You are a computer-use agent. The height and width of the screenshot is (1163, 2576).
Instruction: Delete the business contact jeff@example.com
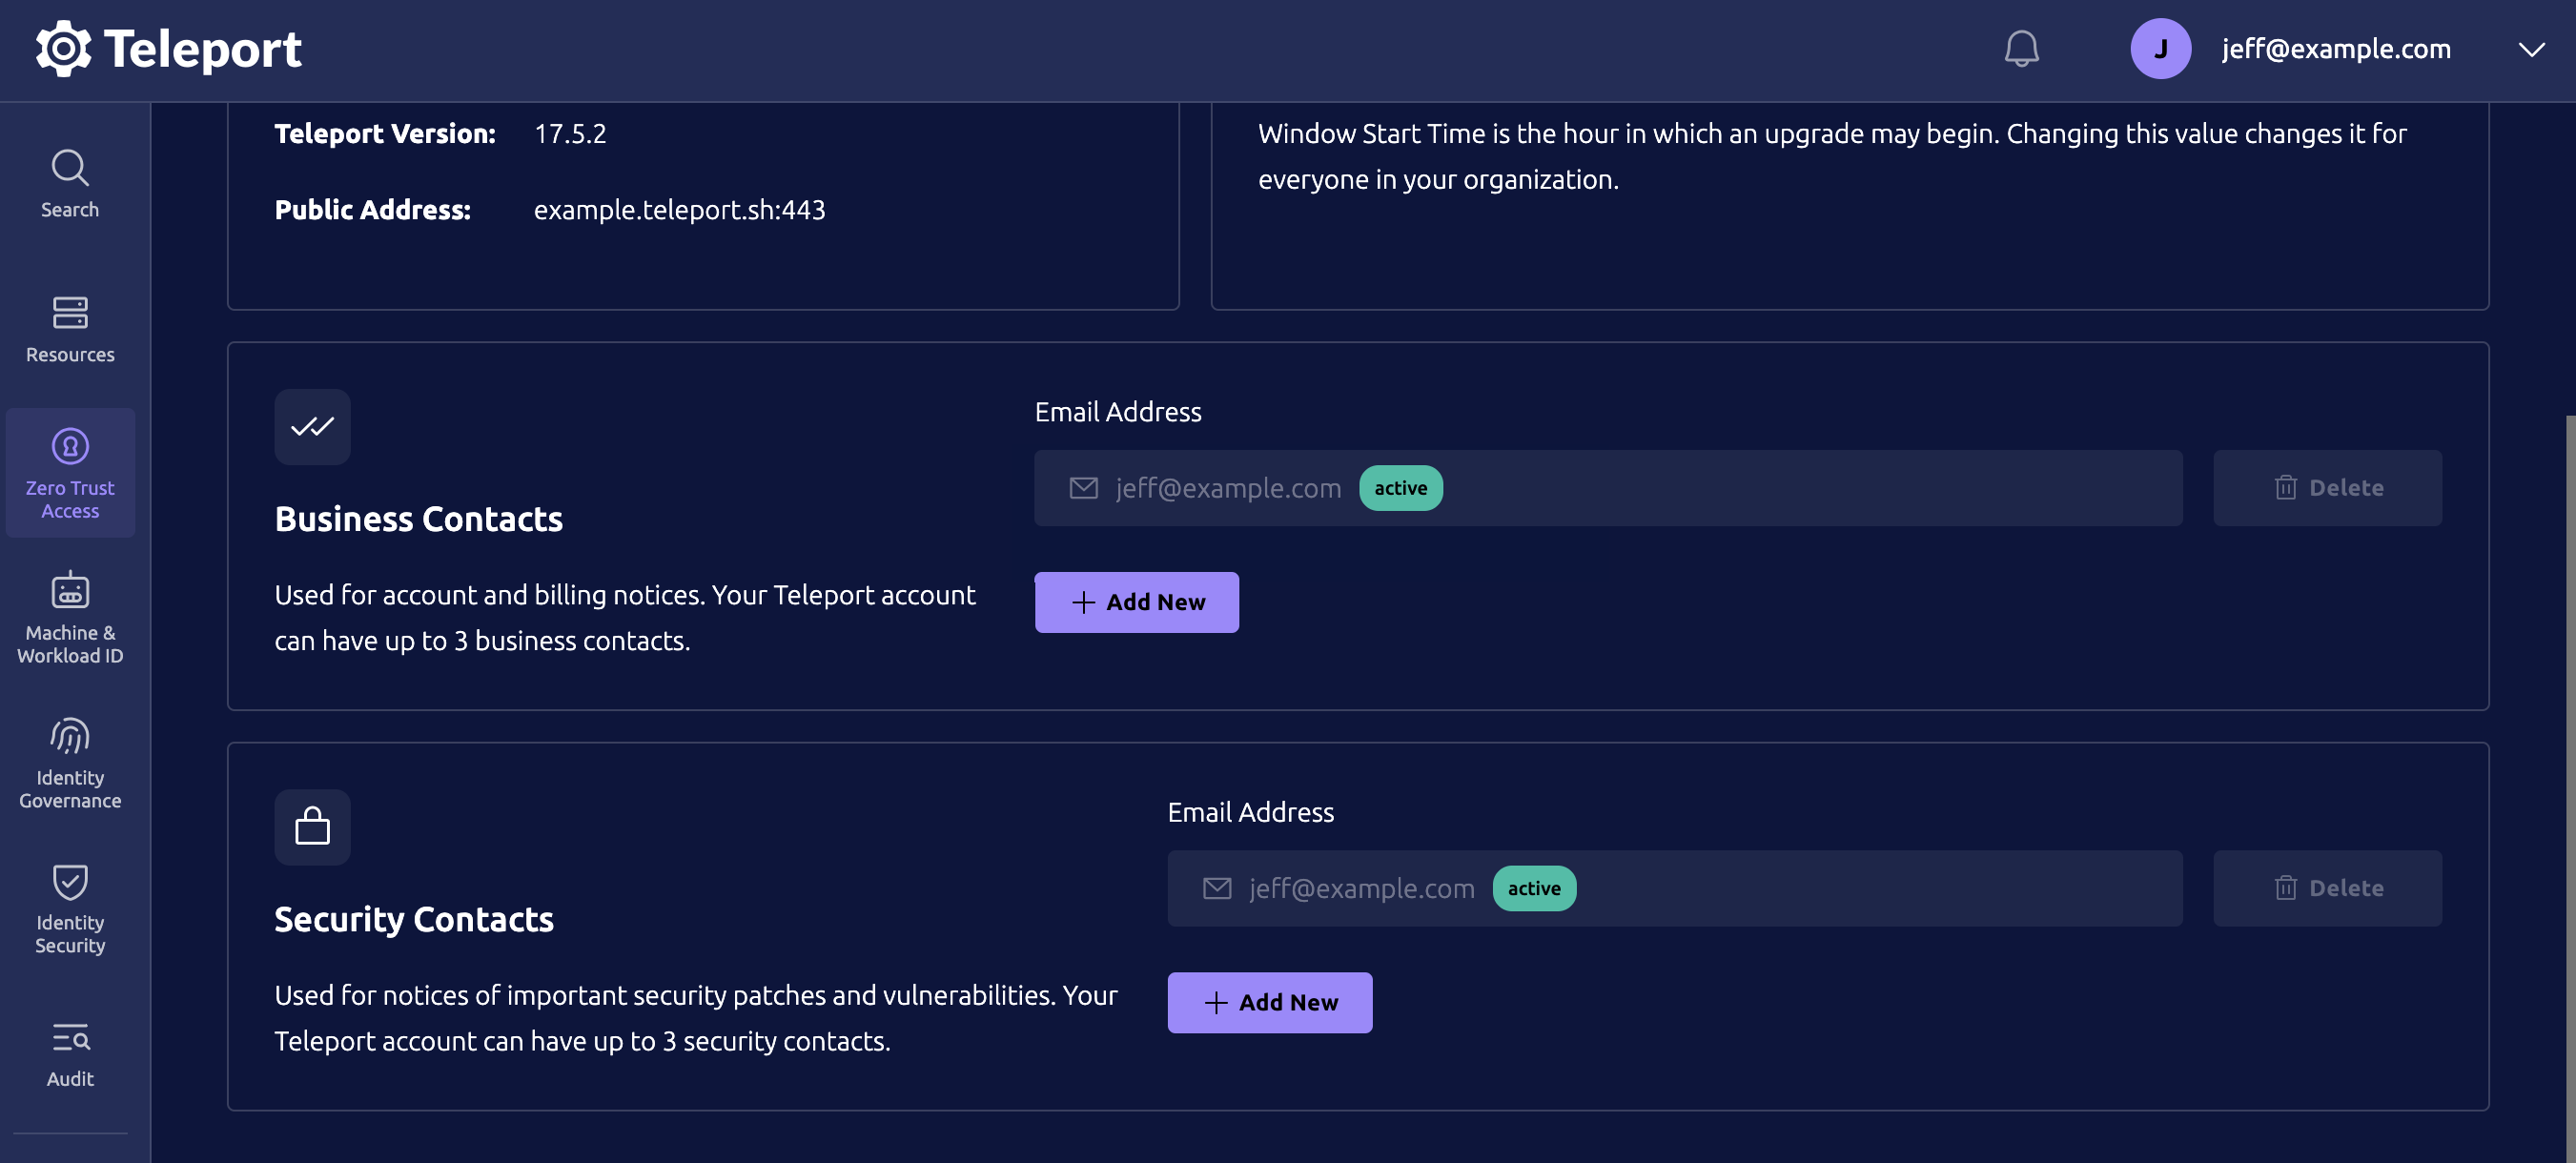click(2327, 488)
